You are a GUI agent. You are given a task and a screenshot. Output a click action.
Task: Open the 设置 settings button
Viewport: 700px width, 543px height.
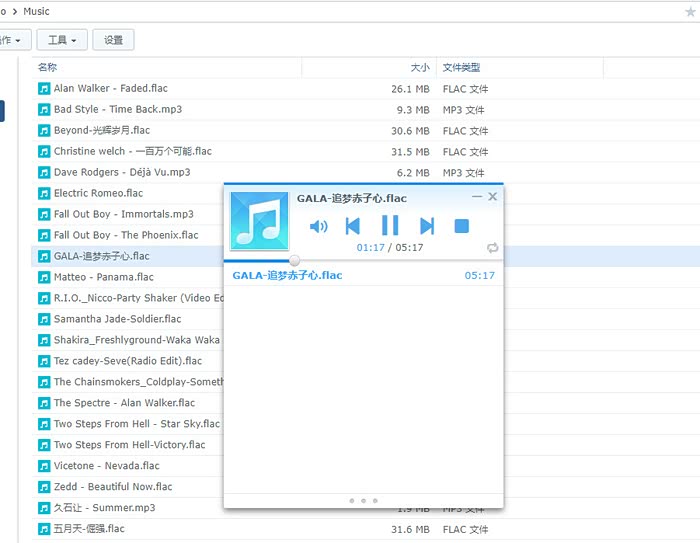[x=113, y=40]
